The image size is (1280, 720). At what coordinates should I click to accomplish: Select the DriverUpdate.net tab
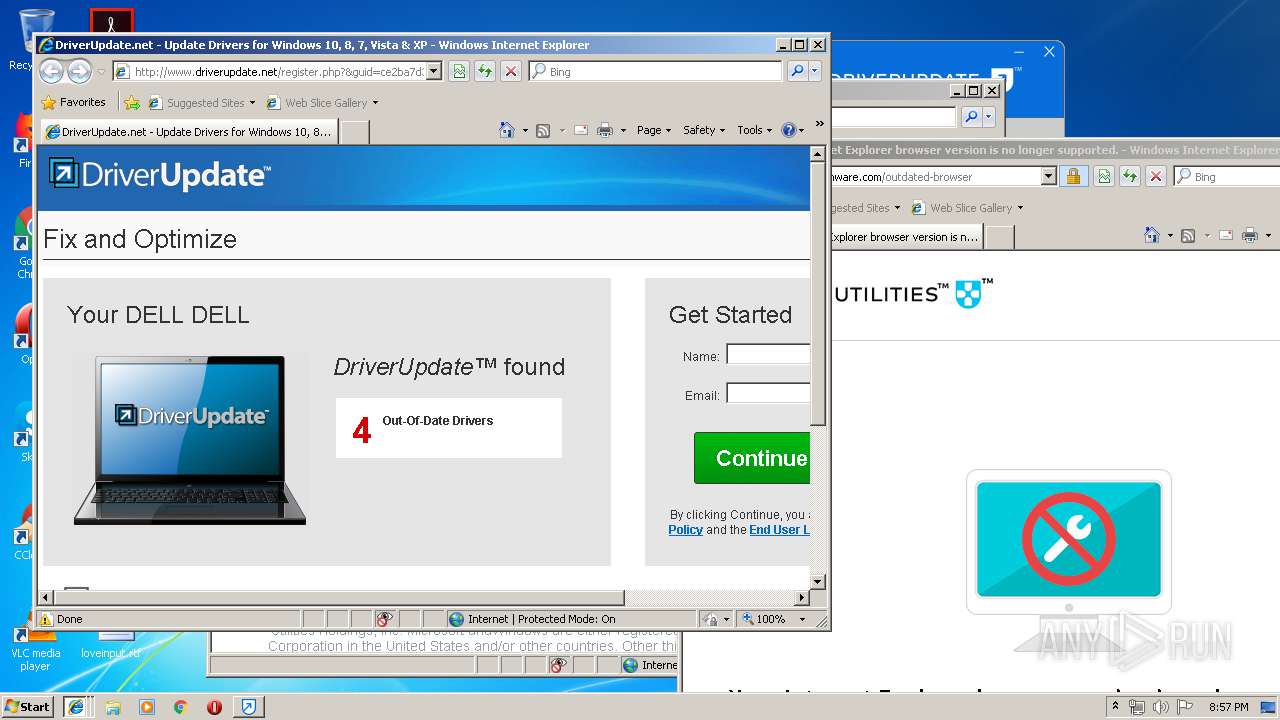pos(188,131)
